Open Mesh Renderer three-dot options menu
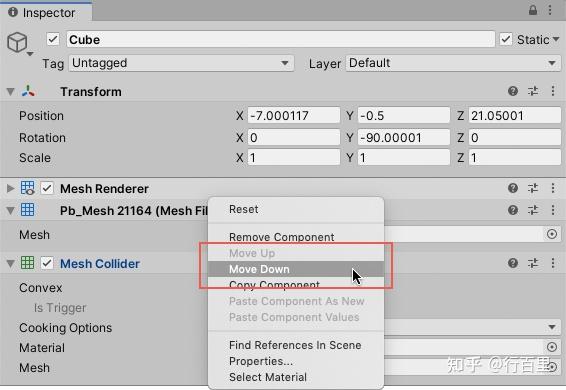The width and height of the screenshot is (566, 390). 553,188
